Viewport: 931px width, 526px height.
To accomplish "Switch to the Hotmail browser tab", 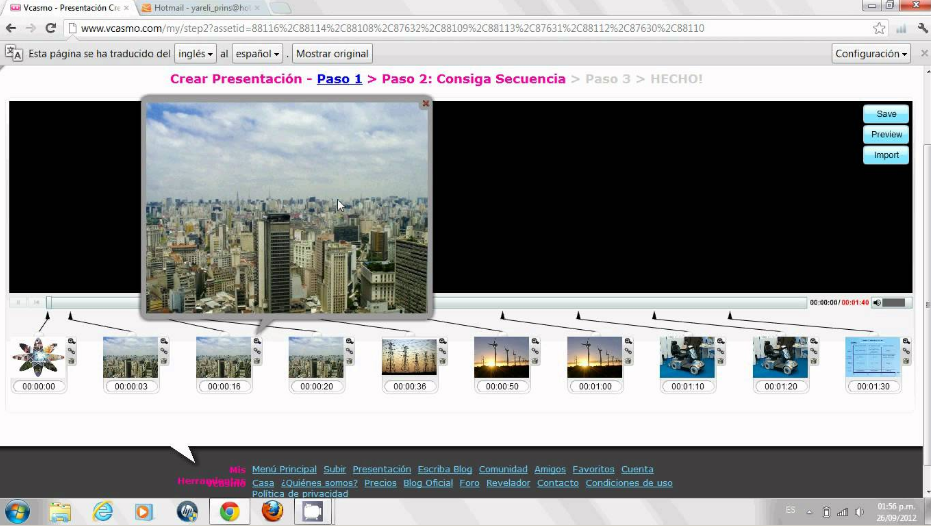I will pos(200,8).
